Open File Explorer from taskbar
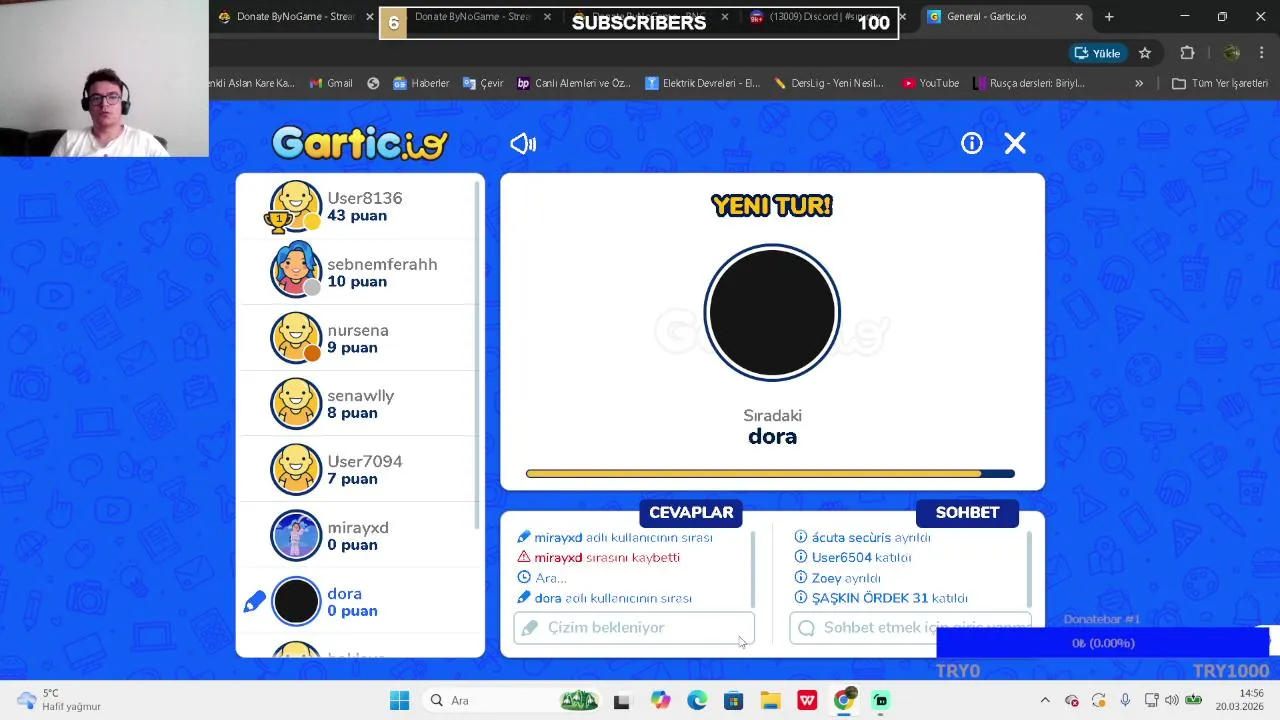This screenshot has width=1280, height=720. tap(770, 700)
